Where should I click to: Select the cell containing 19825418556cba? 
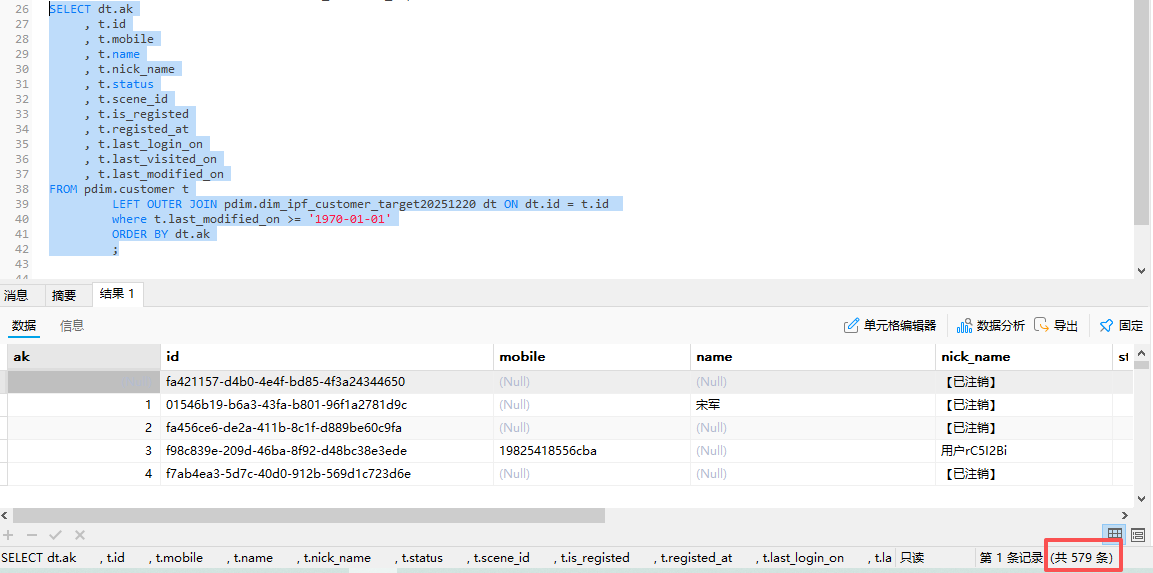click(547, 451)
